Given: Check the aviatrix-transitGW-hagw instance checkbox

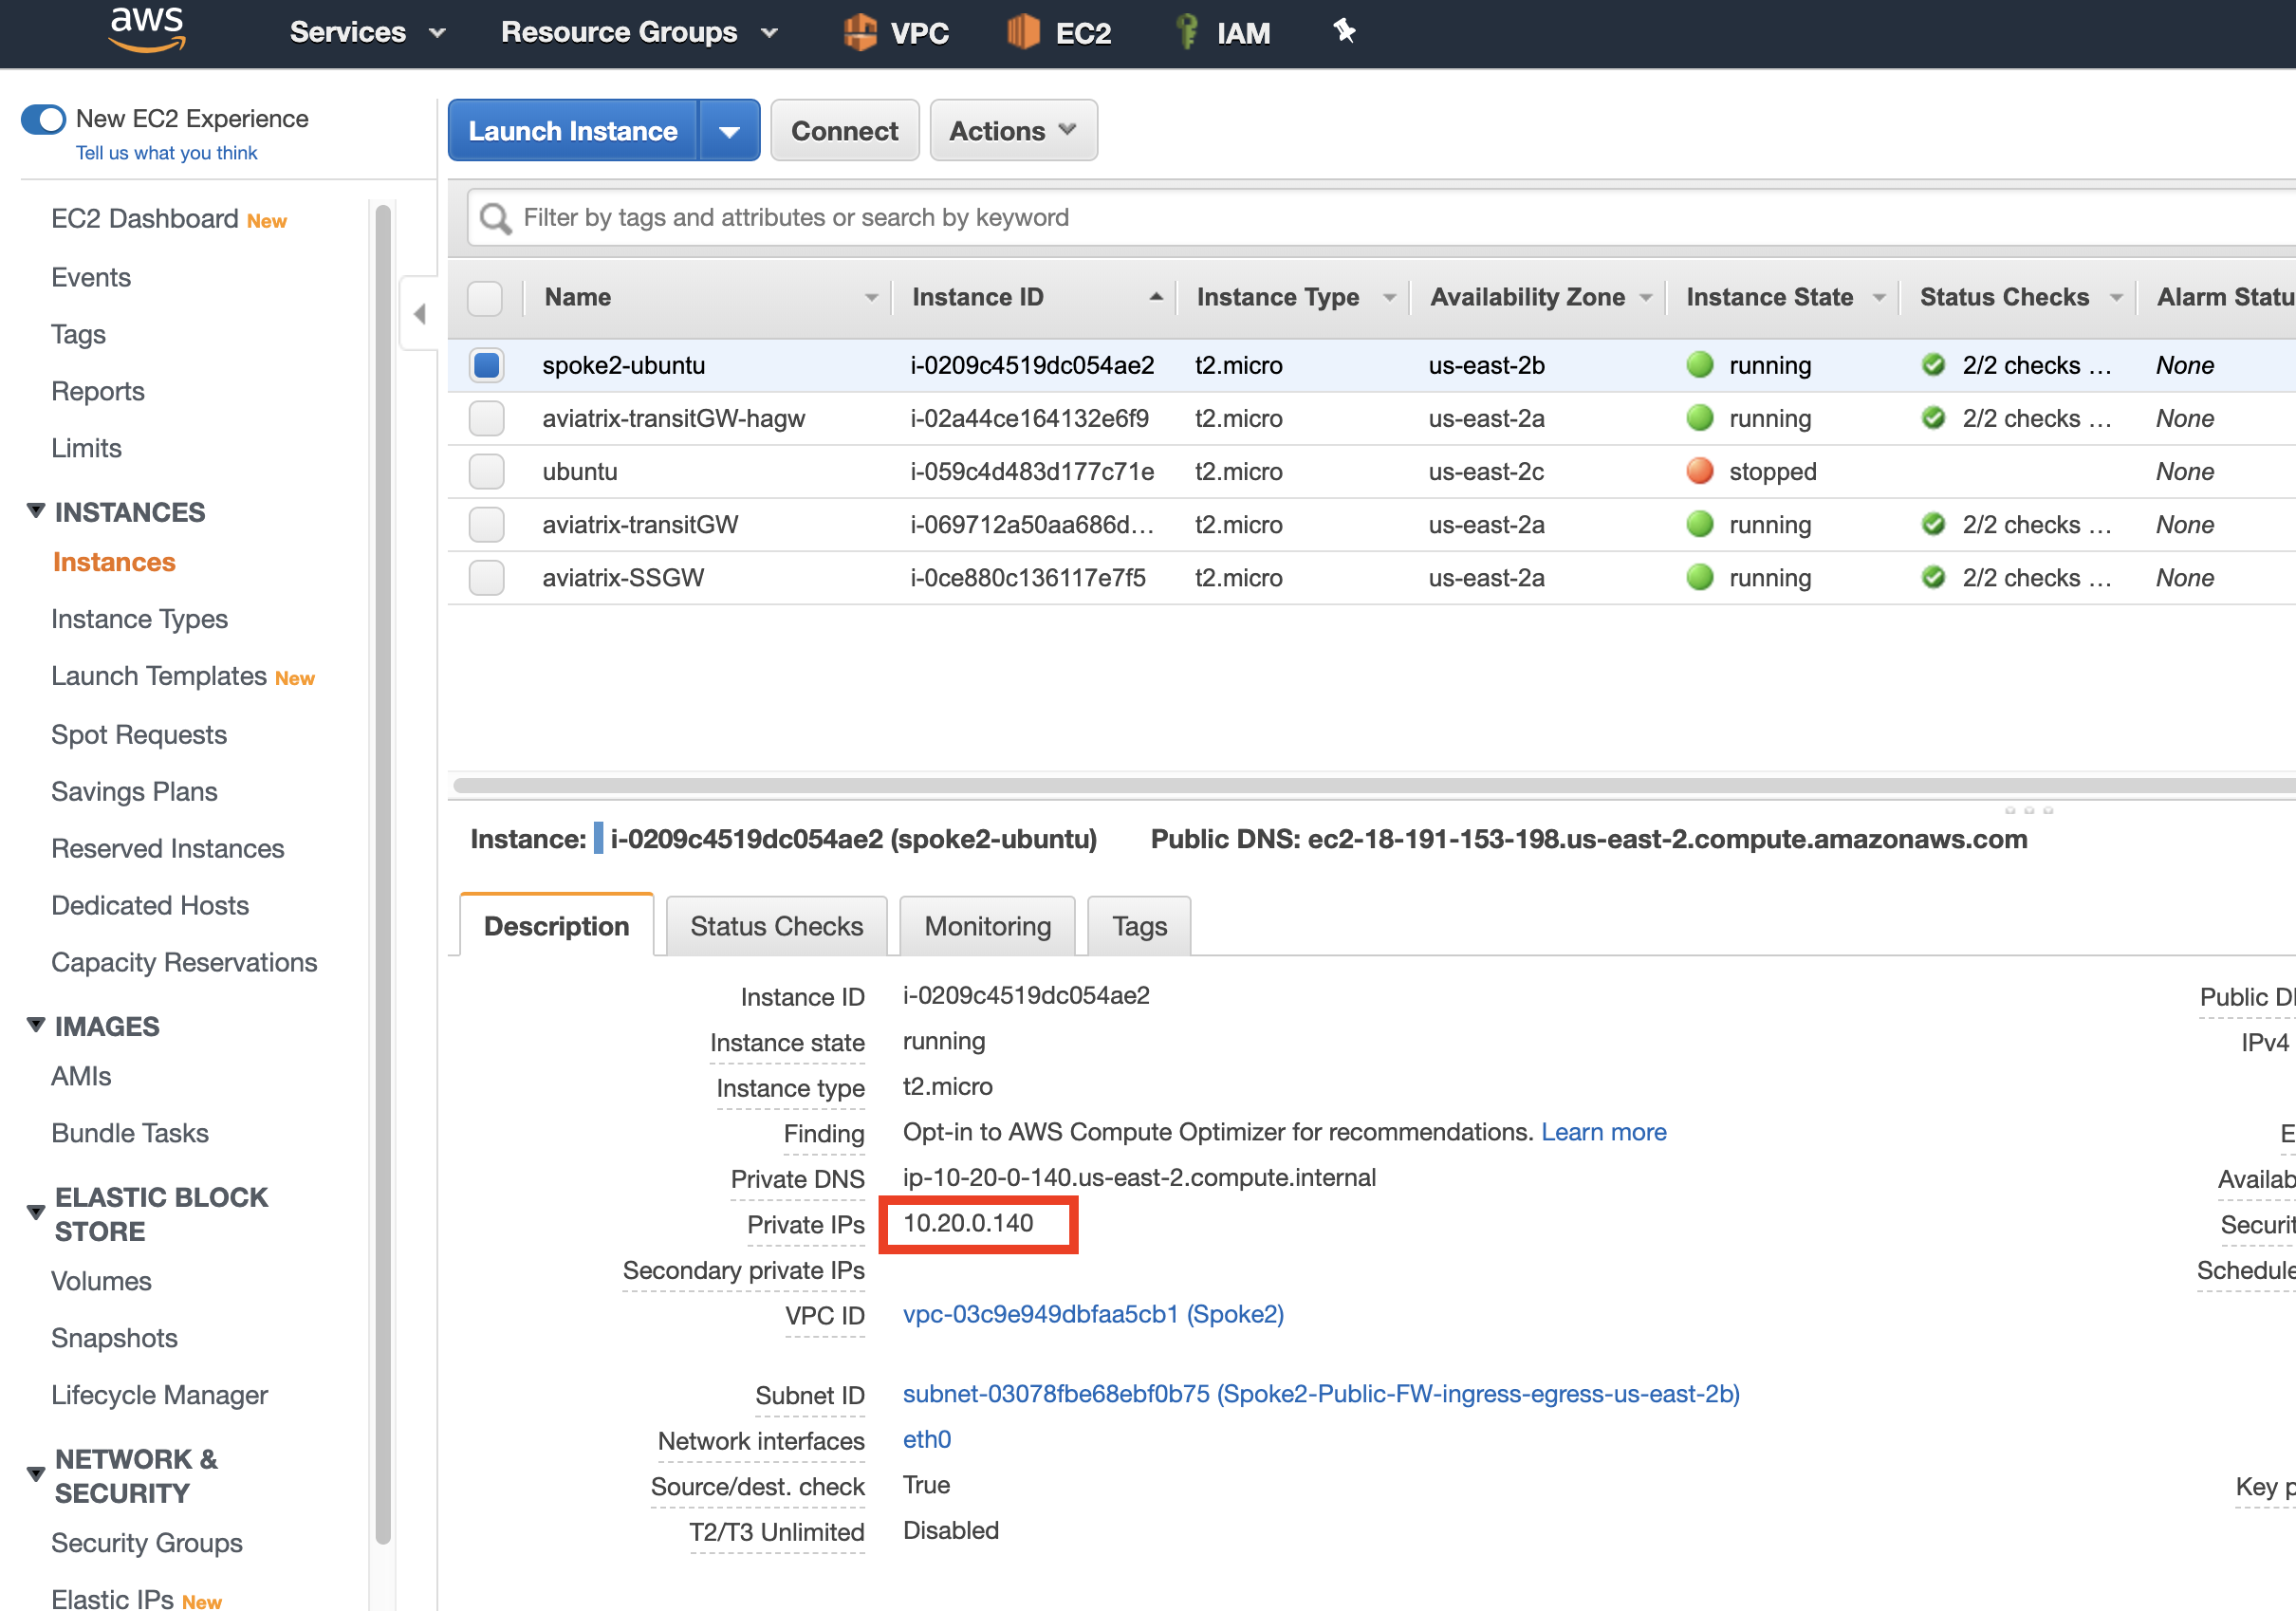Looking at the screenshot, I should pyautogui.click(x=486, y=418).
